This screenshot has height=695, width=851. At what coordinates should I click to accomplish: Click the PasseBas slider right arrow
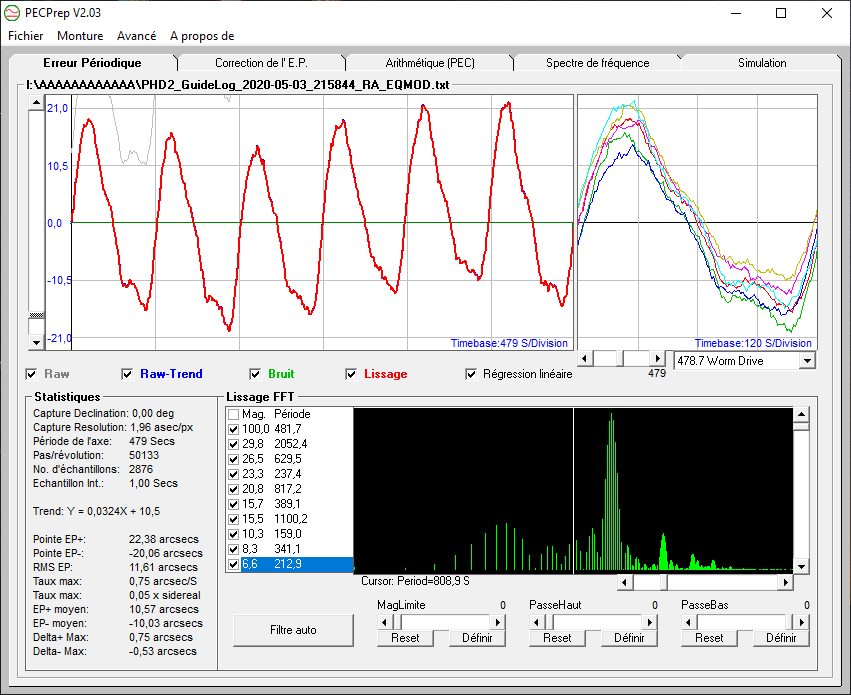[802, 621]
